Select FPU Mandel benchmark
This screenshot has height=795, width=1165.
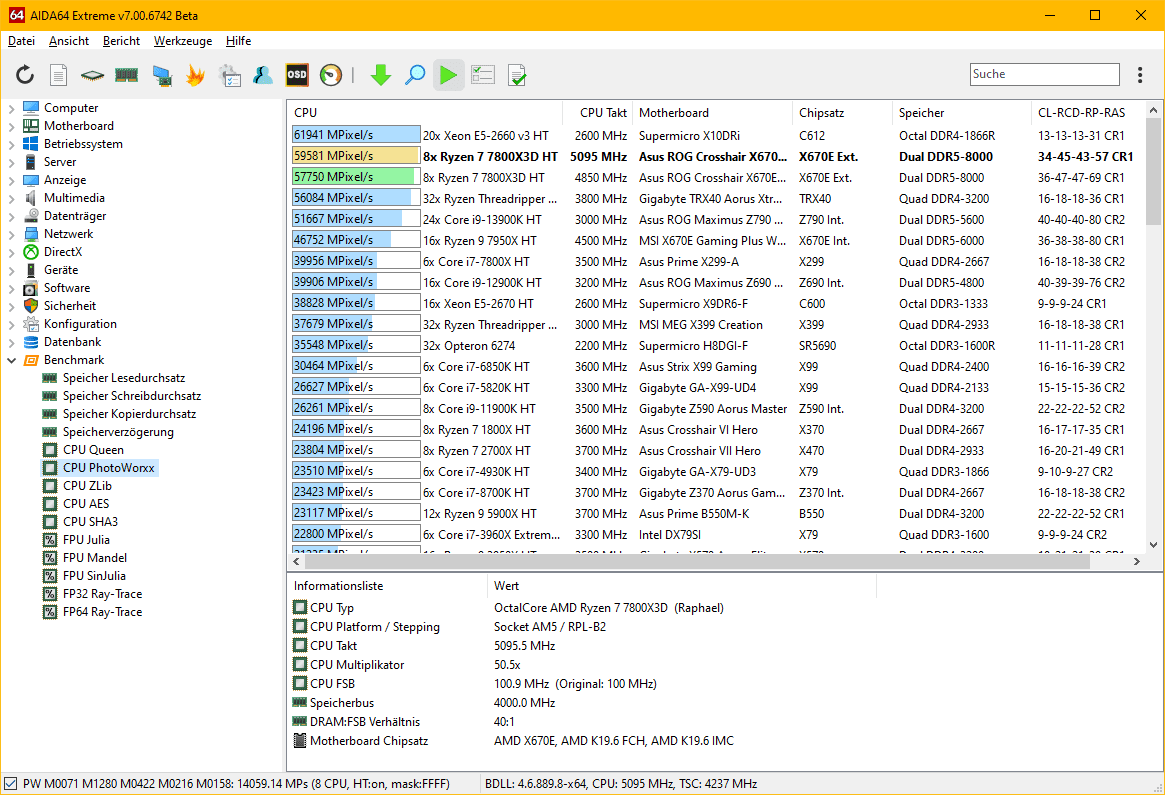94,557
